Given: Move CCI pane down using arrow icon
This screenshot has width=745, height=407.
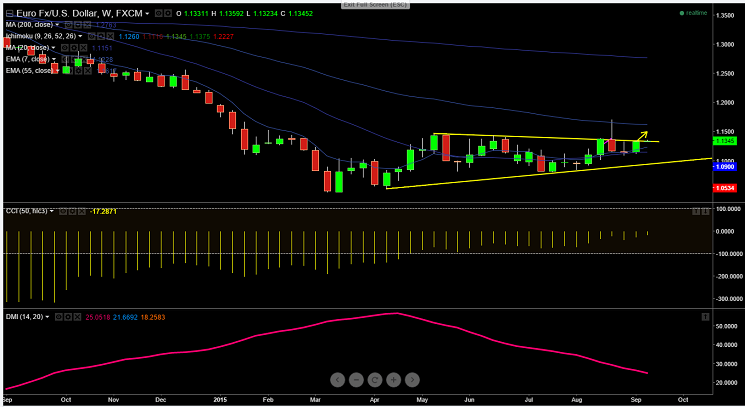Looking at the screenshot, I should pos(706,211).
